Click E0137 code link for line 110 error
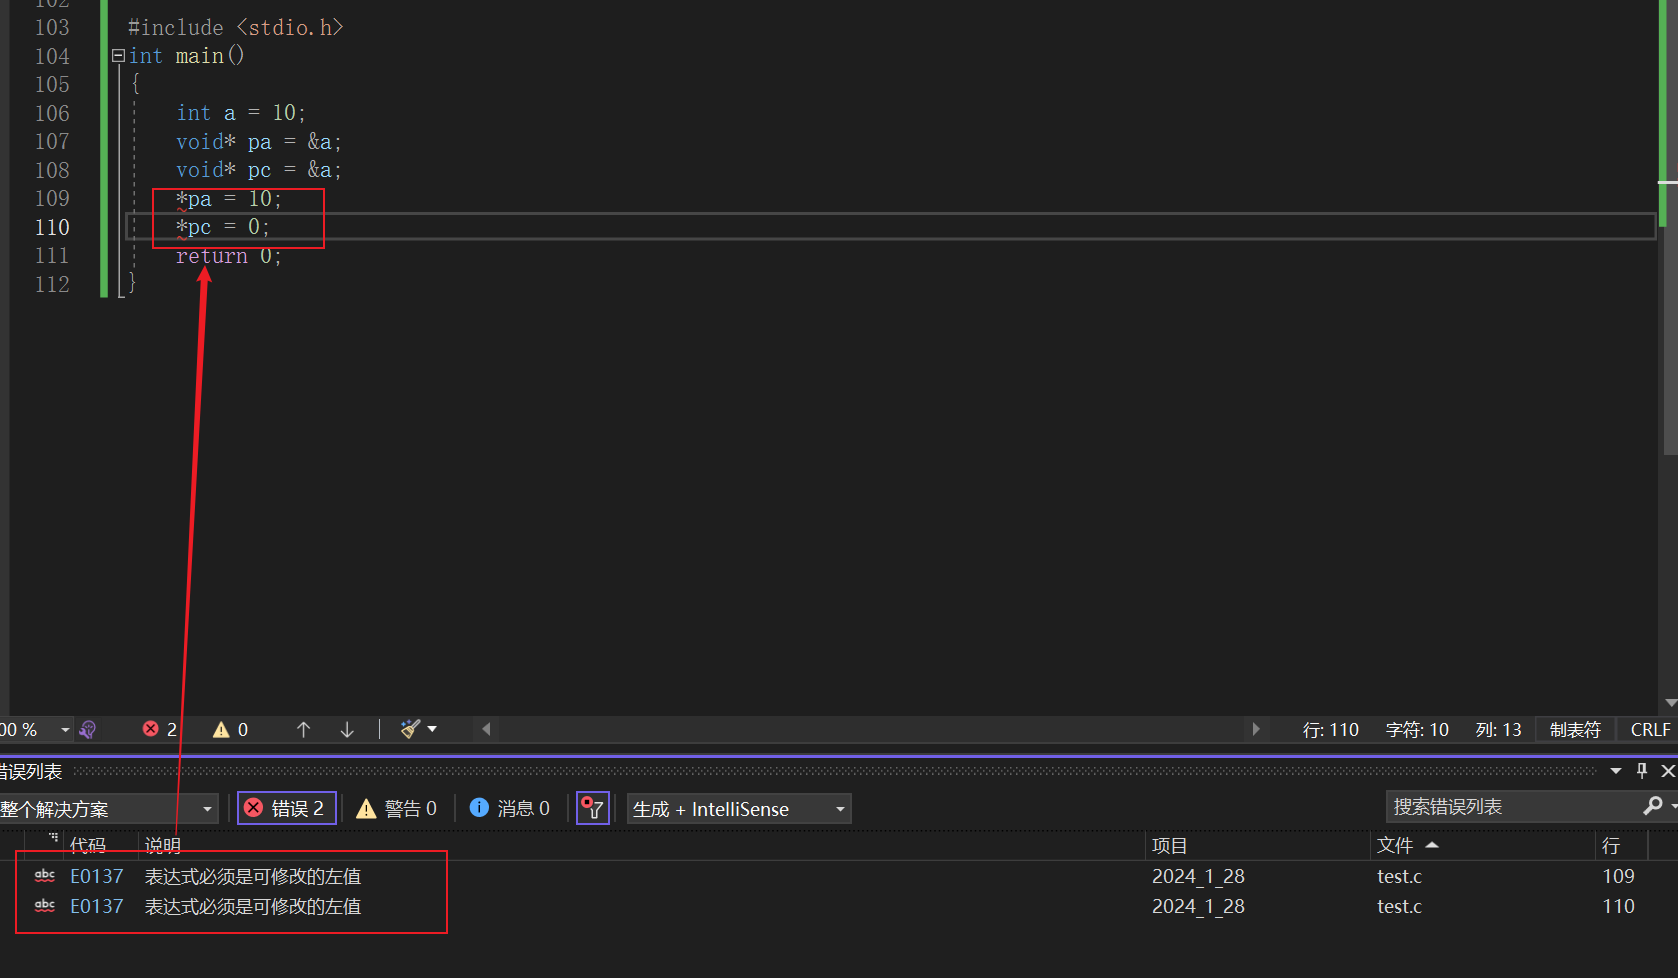 [97, 906]
